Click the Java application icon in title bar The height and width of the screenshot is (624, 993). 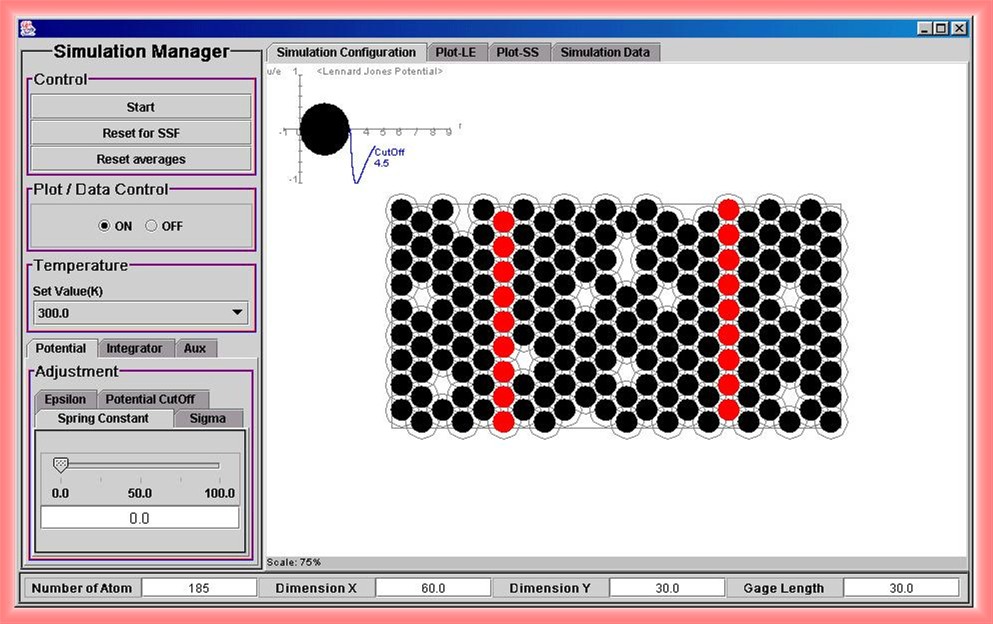click(x=29, y=28)
